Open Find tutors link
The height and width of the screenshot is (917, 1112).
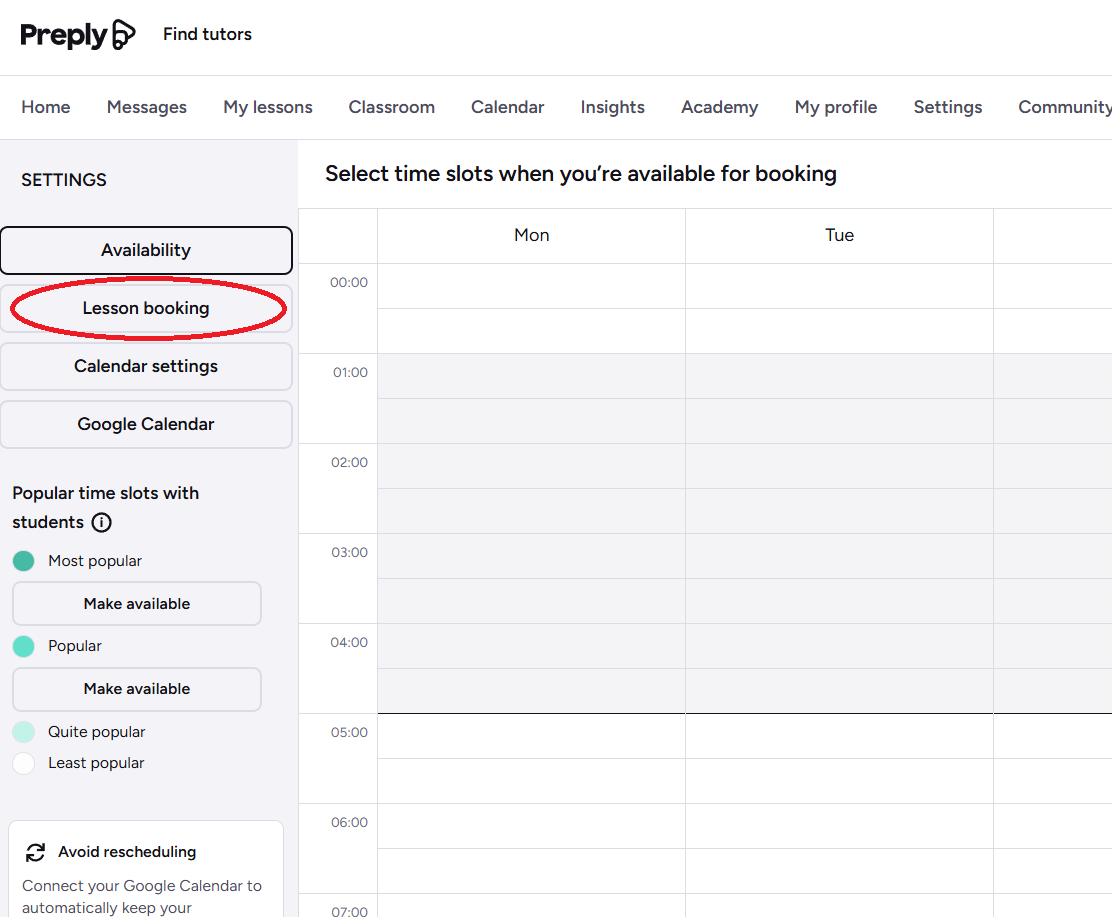tap(207, 34)
